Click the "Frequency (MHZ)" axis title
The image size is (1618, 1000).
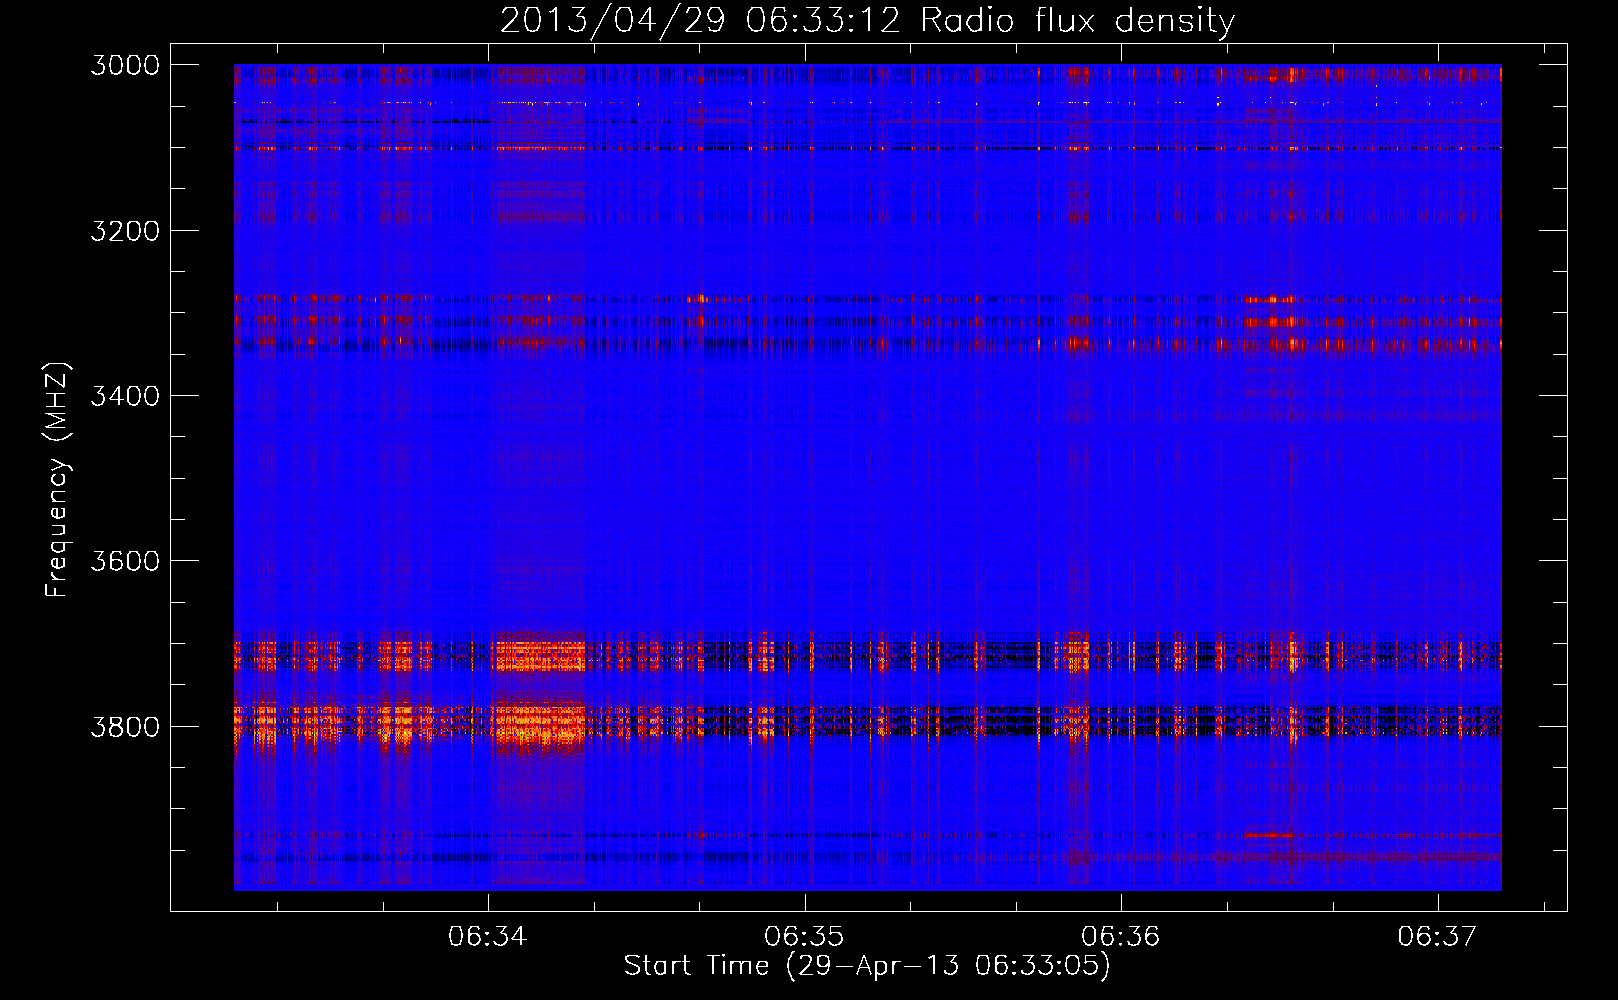(x=57, y=480)
